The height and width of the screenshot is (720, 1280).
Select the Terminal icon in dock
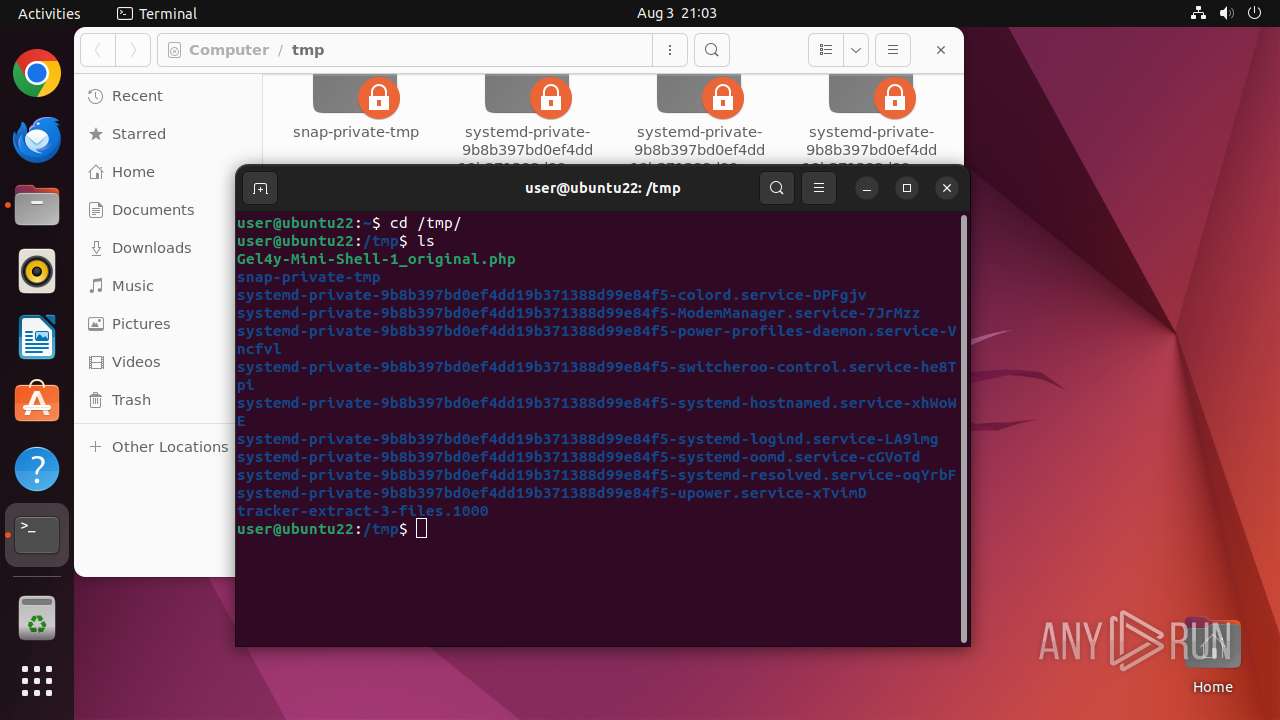click(x=37, y=535)
